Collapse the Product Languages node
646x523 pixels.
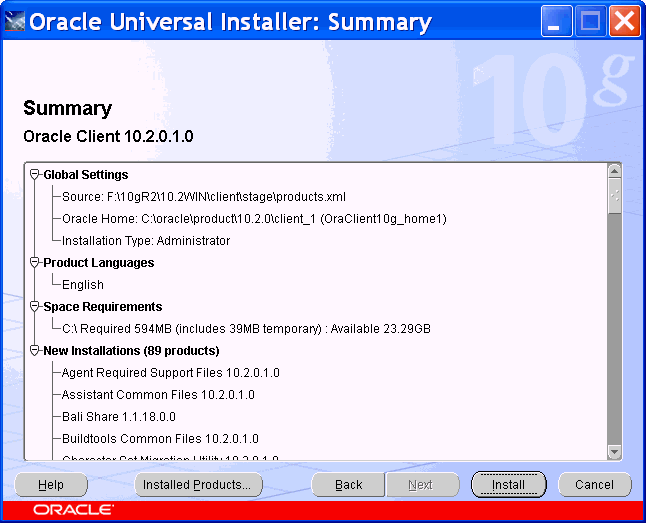(34, 263)
